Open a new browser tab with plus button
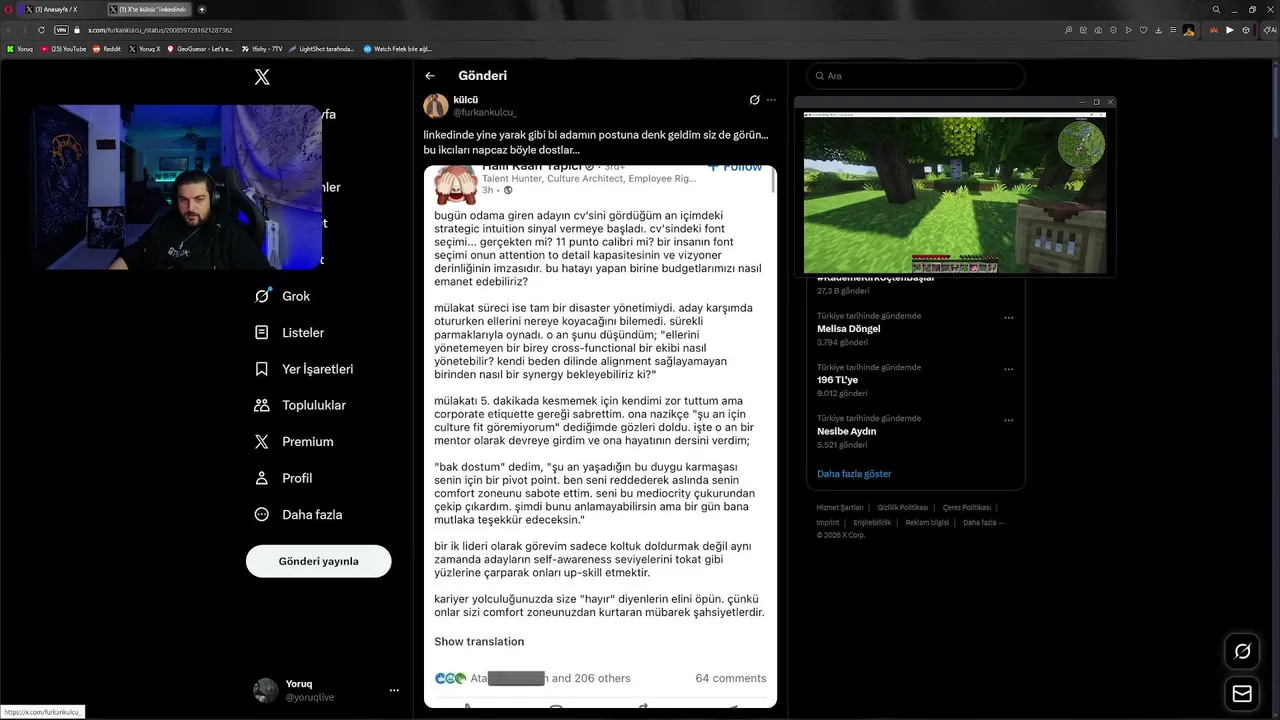1280x720 pixels. click(x=202, y=9)
